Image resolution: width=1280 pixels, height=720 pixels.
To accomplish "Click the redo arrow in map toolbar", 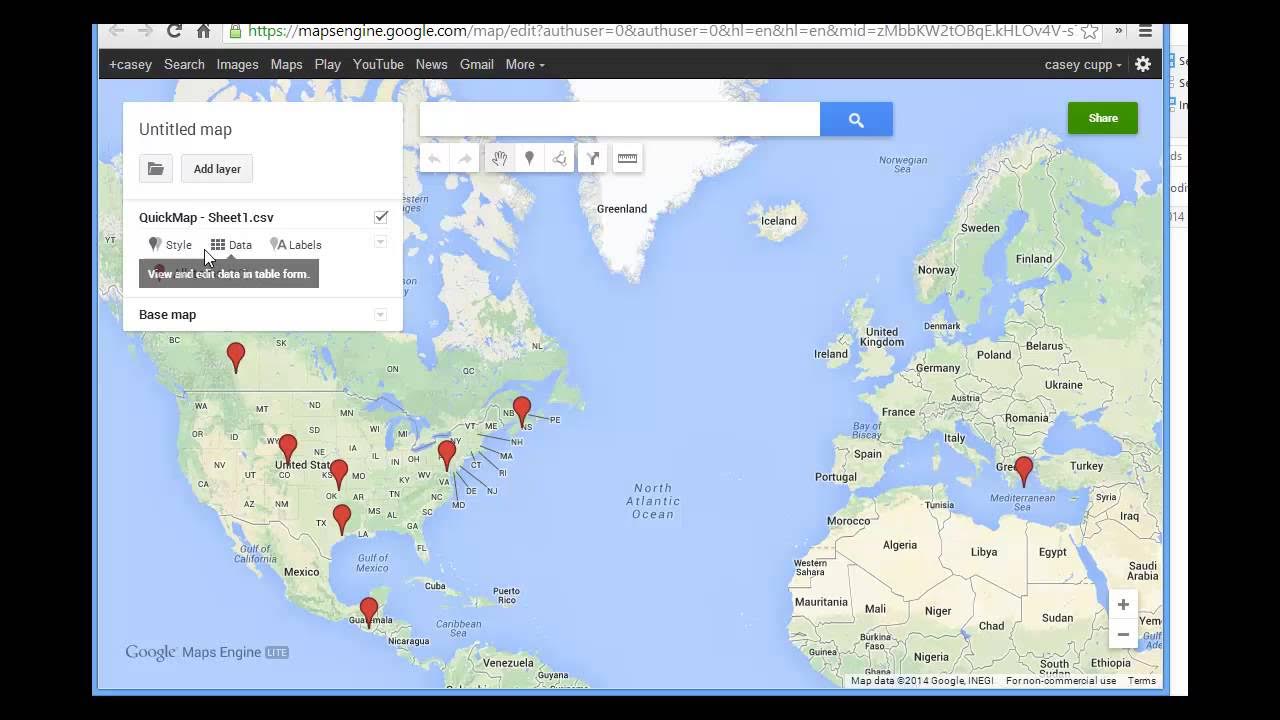I will click(x=465, y=158).
